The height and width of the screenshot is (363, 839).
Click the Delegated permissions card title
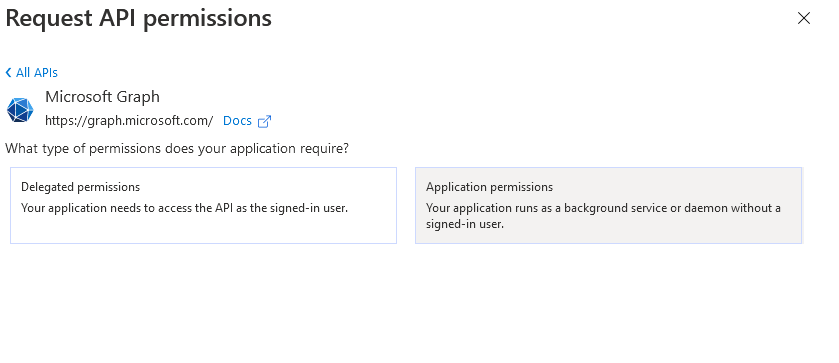pyautogui.click(x=80, y=187)
